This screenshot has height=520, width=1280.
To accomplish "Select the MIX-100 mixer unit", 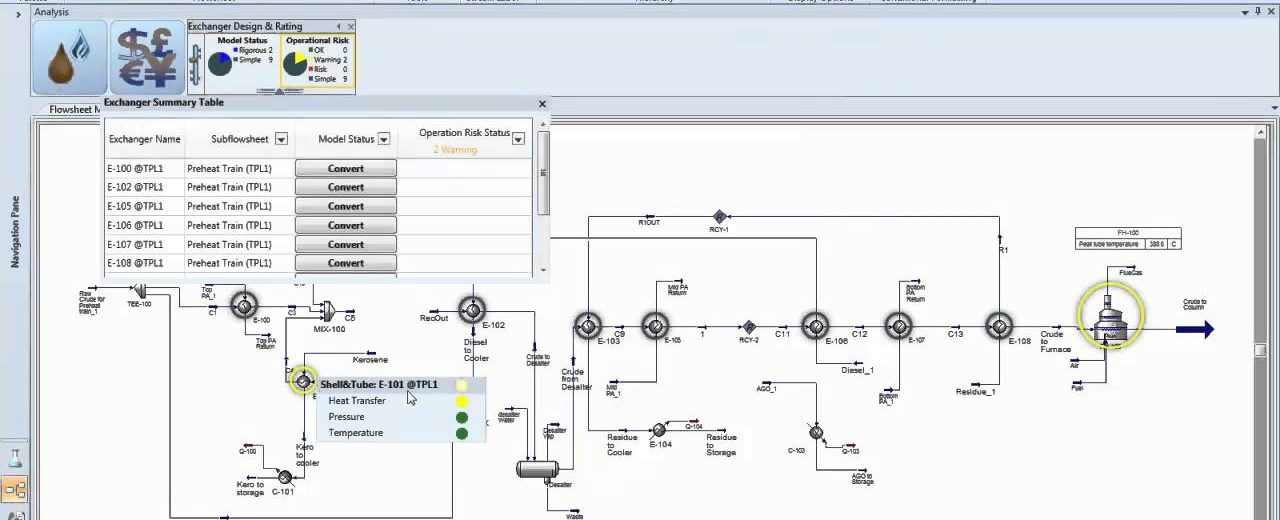I will coord(328,313).
